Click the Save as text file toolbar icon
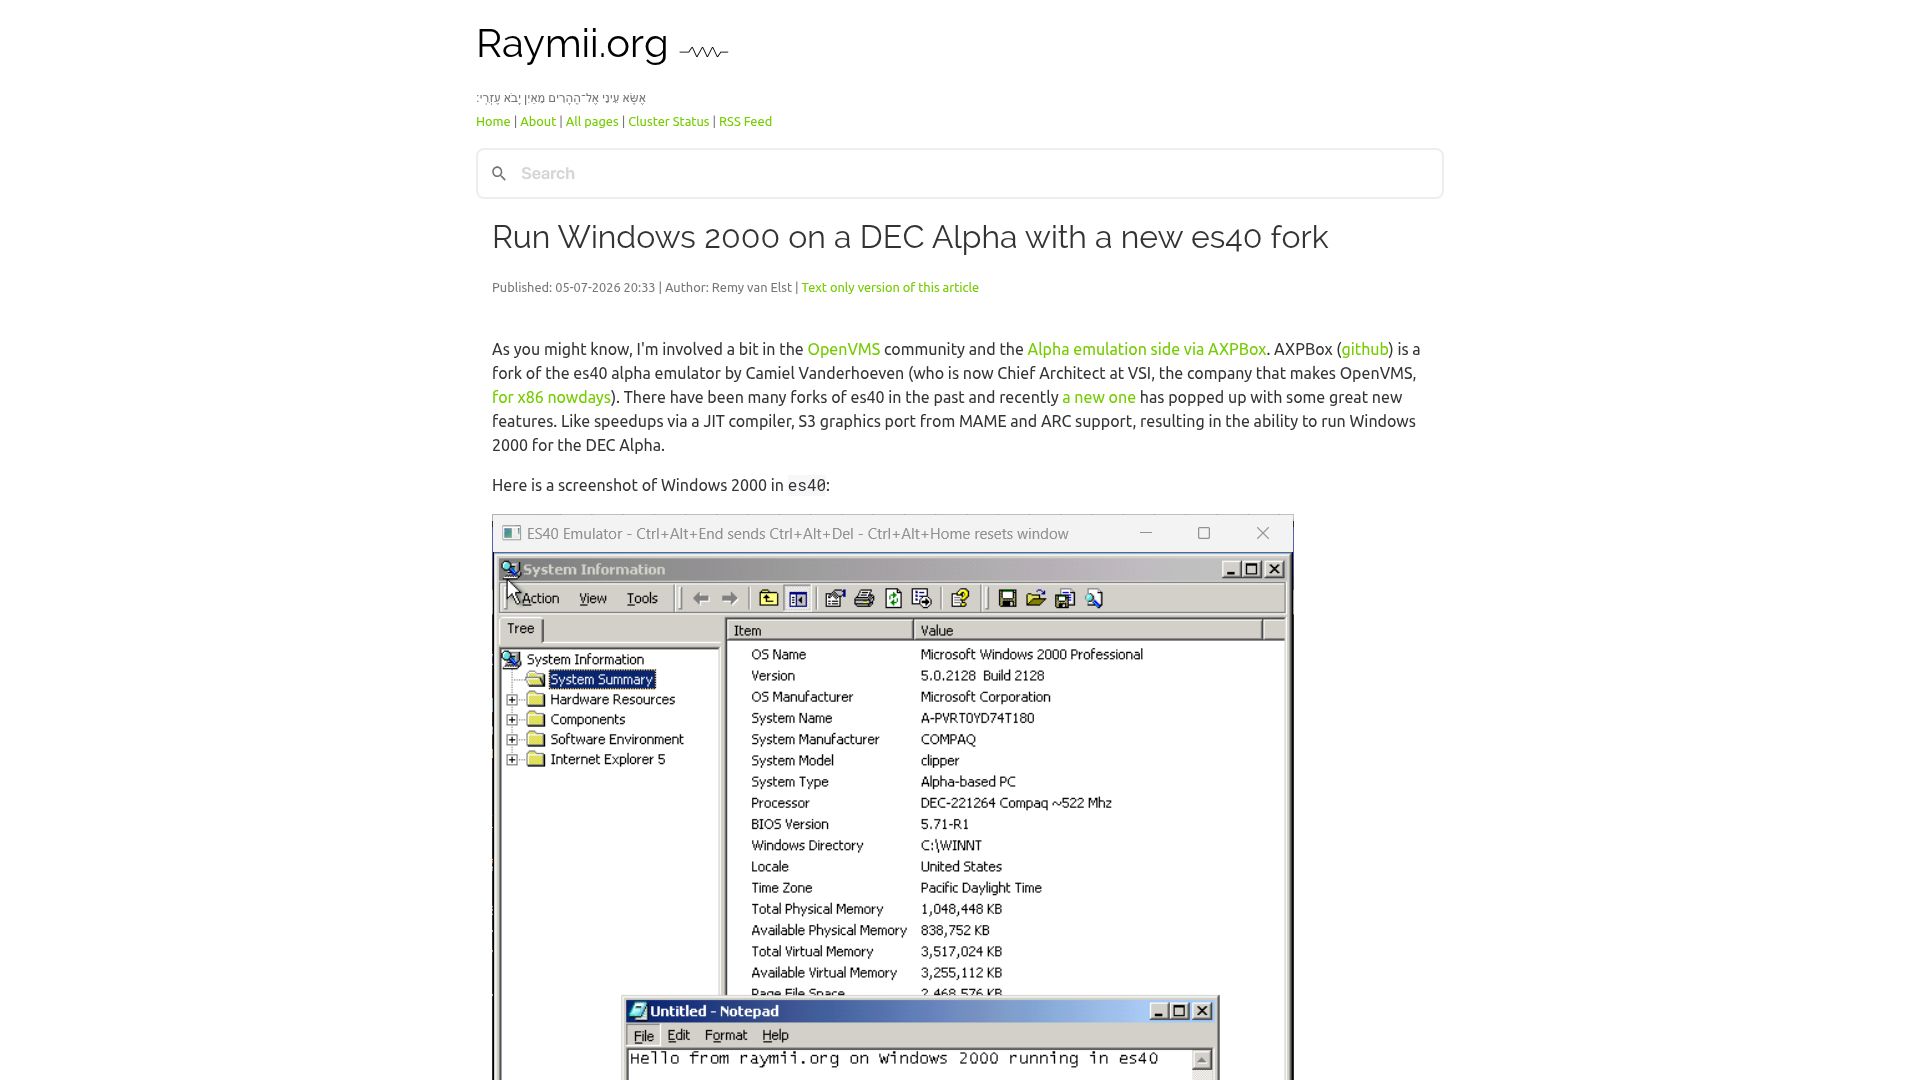The height and width of the screenshot is (1080, 1920). 1065,599
